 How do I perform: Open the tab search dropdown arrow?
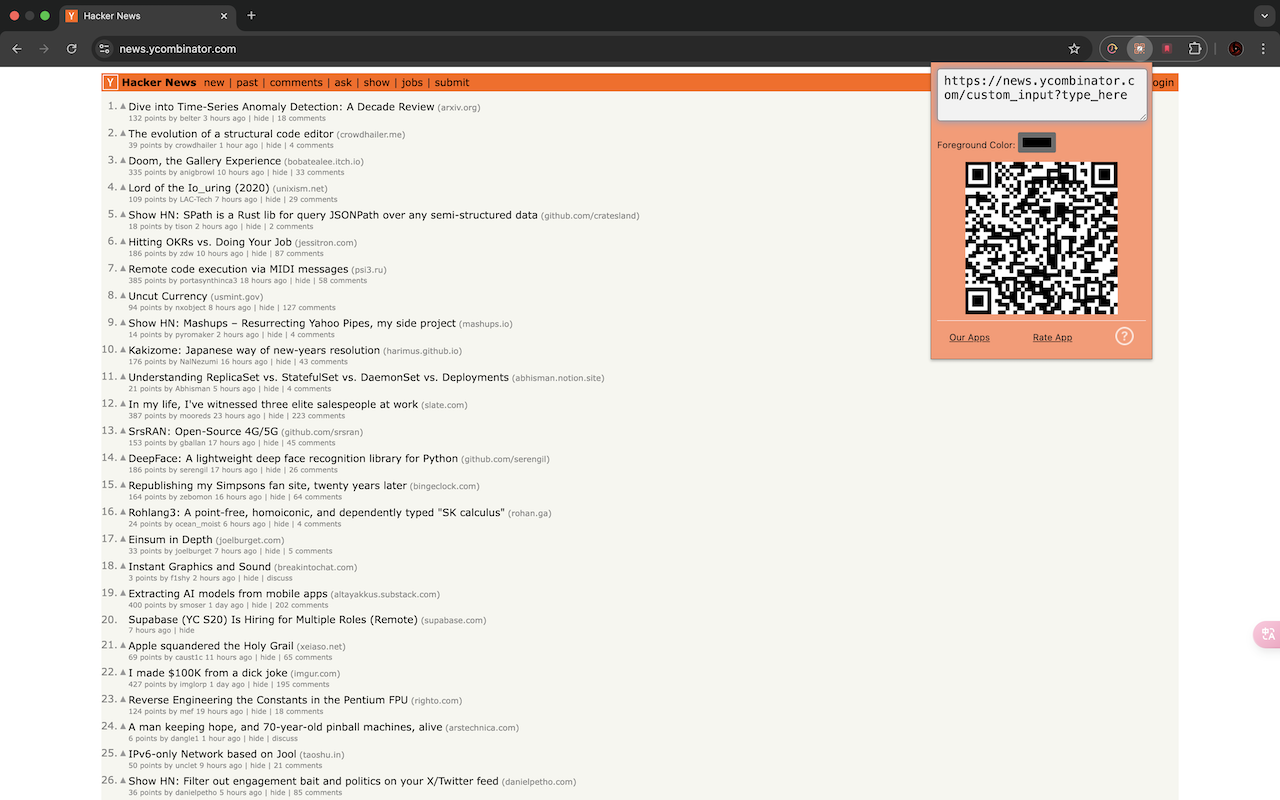pos(1263,16)
